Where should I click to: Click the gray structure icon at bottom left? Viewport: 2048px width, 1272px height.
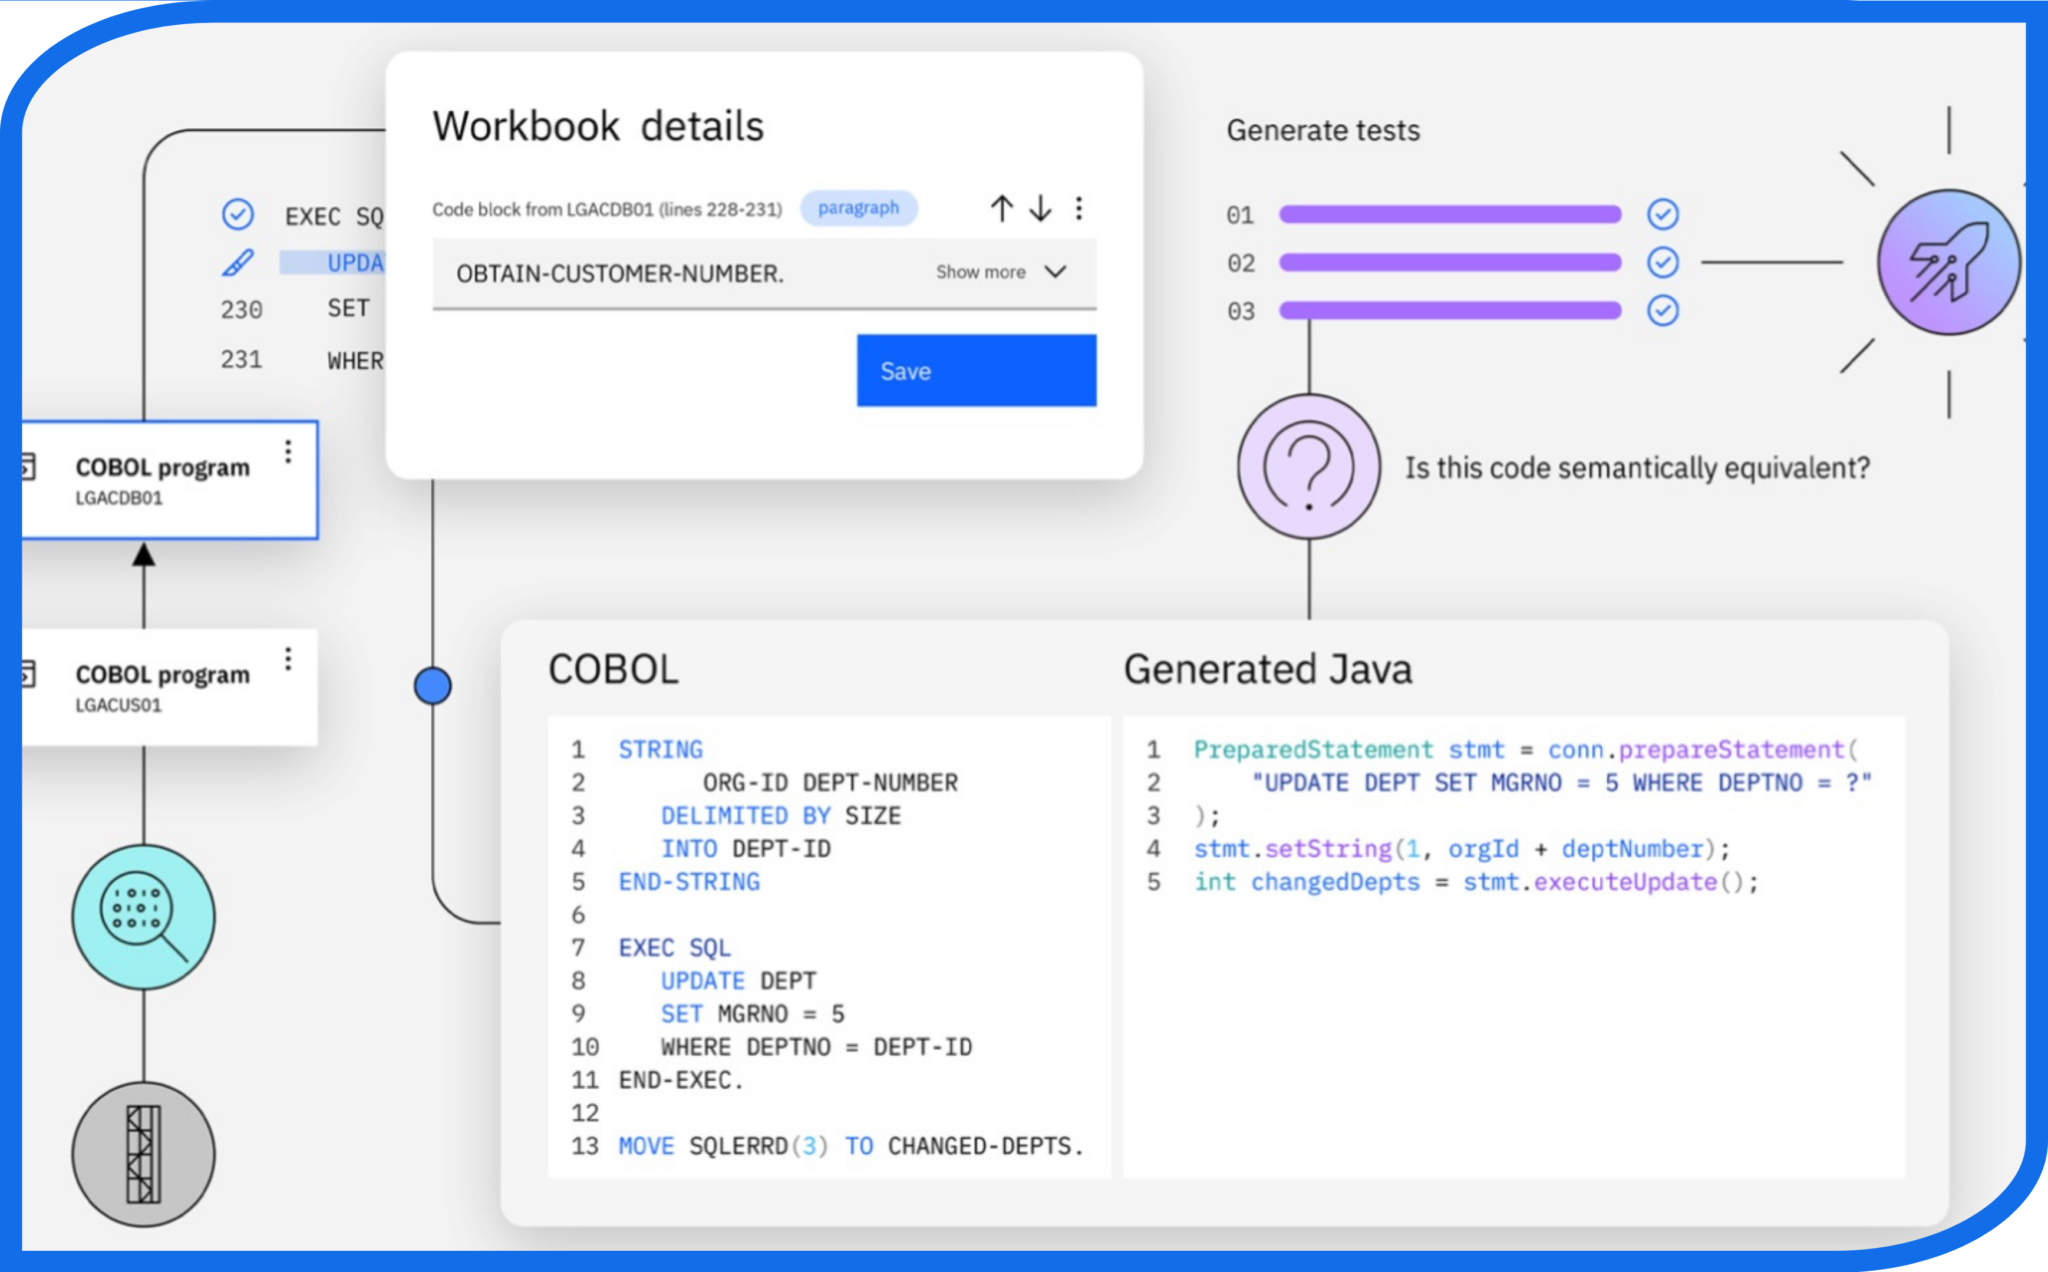143,1152
